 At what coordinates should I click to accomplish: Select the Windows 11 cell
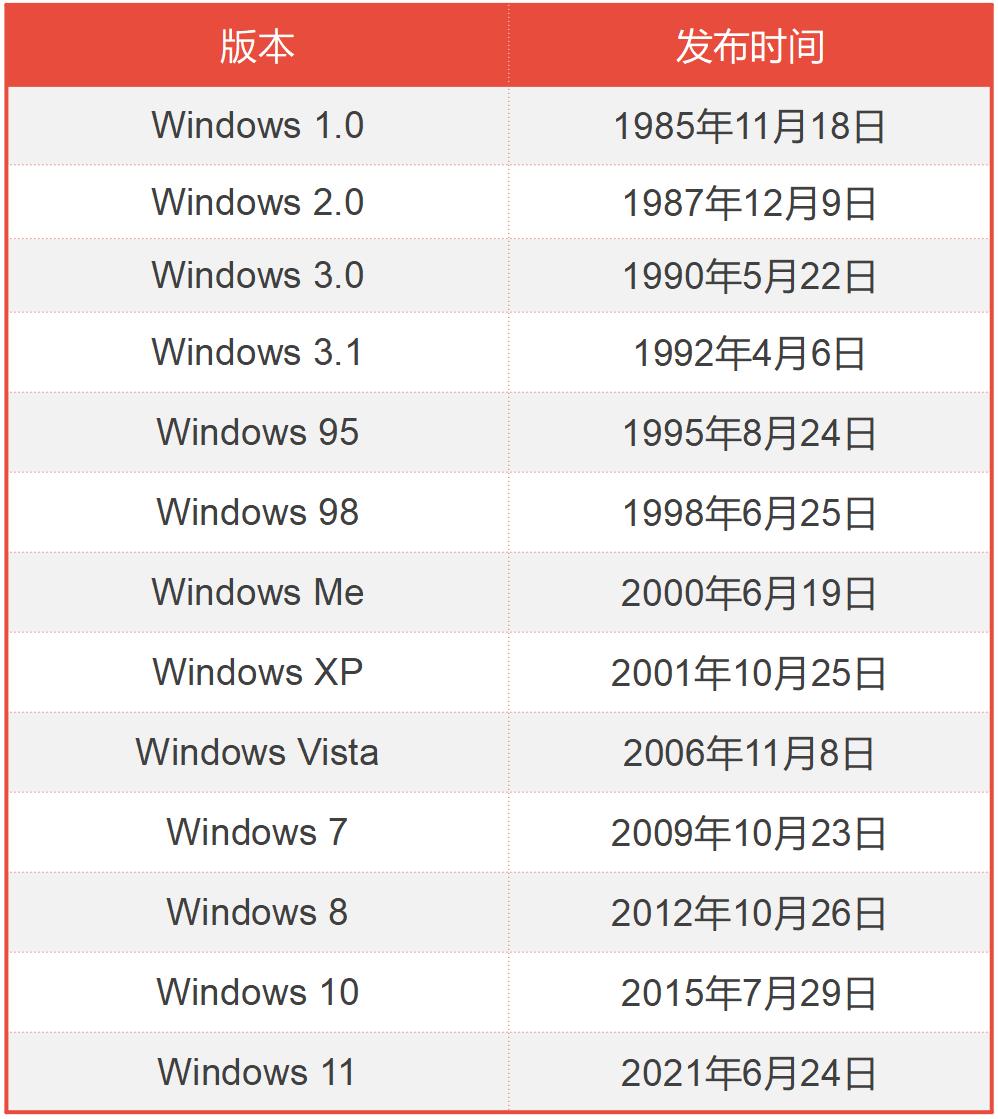coord(258,1072)
